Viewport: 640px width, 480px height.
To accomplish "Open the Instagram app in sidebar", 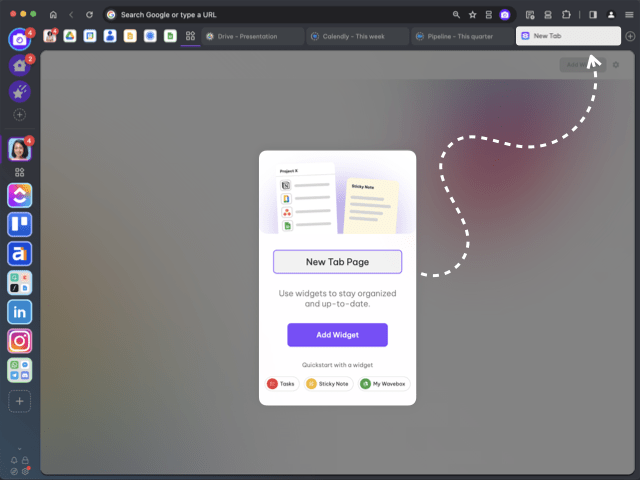I will coord(19,341).
